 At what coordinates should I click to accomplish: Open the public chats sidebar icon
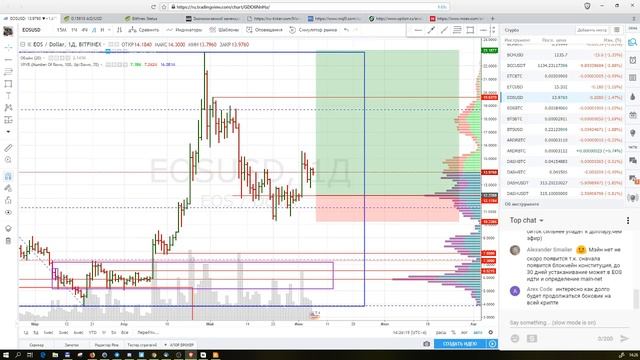(632, 160)
